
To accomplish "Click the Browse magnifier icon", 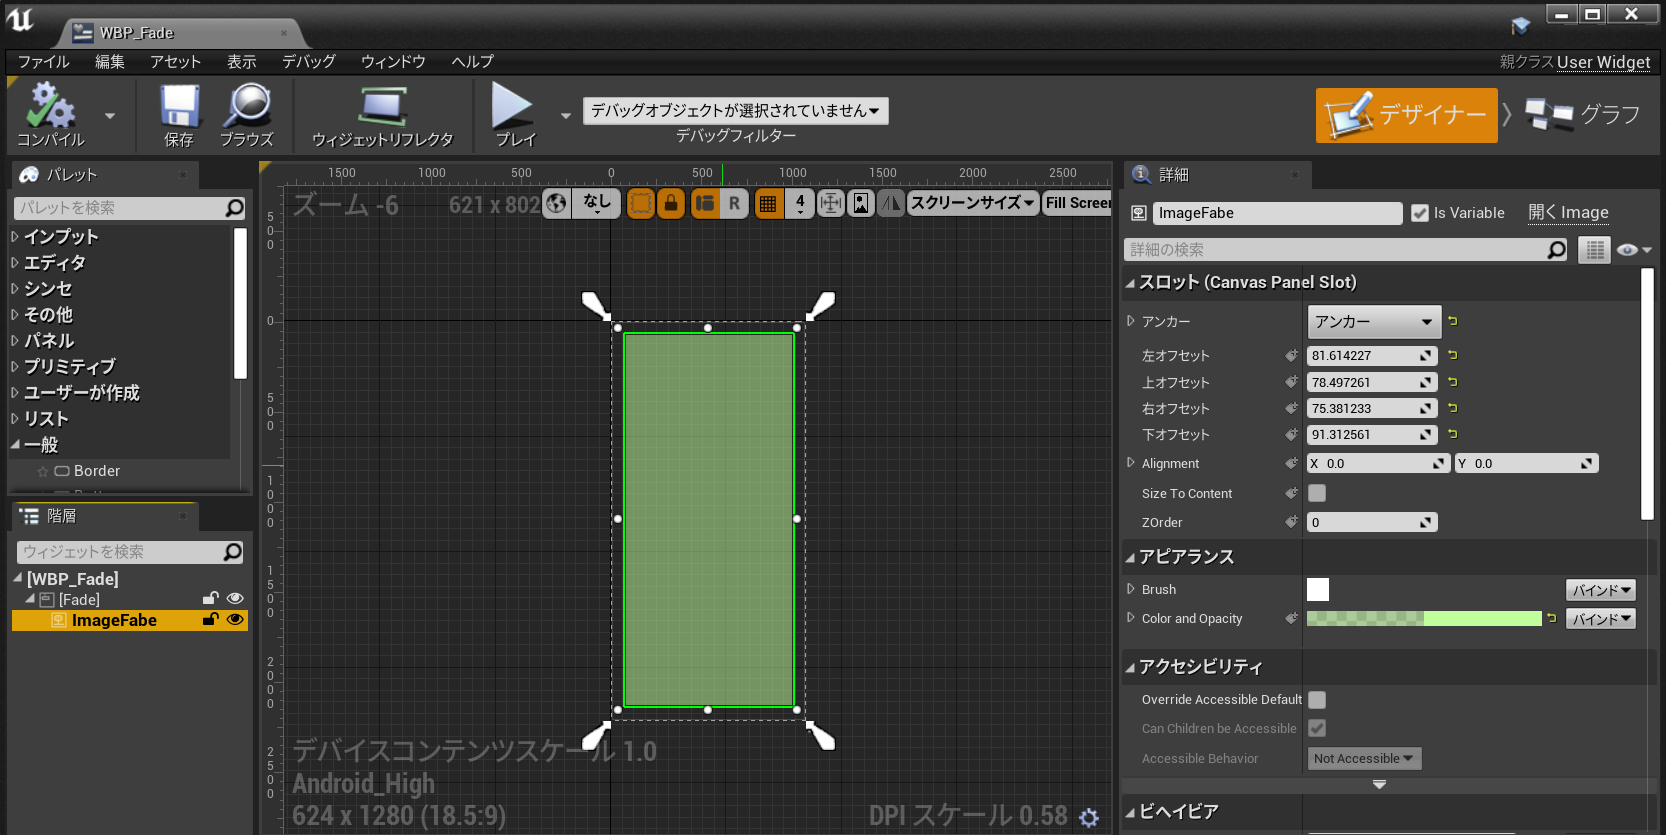I will (247, 106).
